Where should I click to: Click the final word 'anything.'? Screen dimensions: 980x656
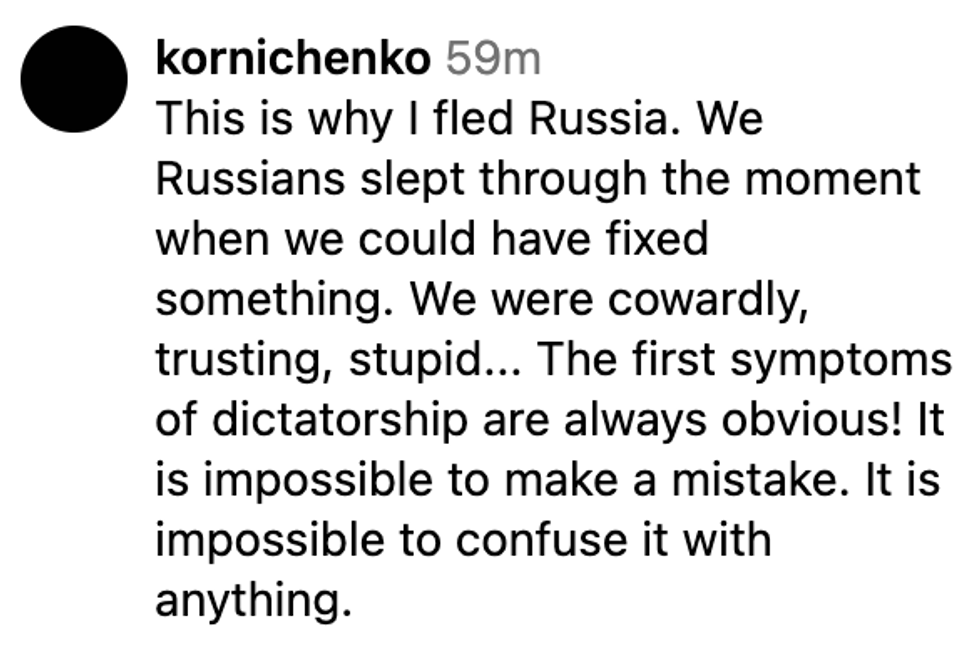click(254, 602)
